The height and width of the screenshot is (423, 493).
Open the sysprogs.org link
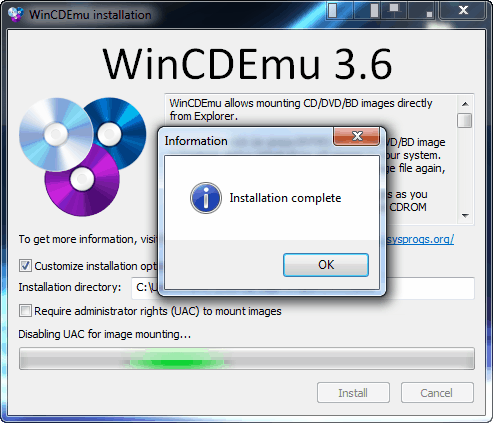click(420, 239)
